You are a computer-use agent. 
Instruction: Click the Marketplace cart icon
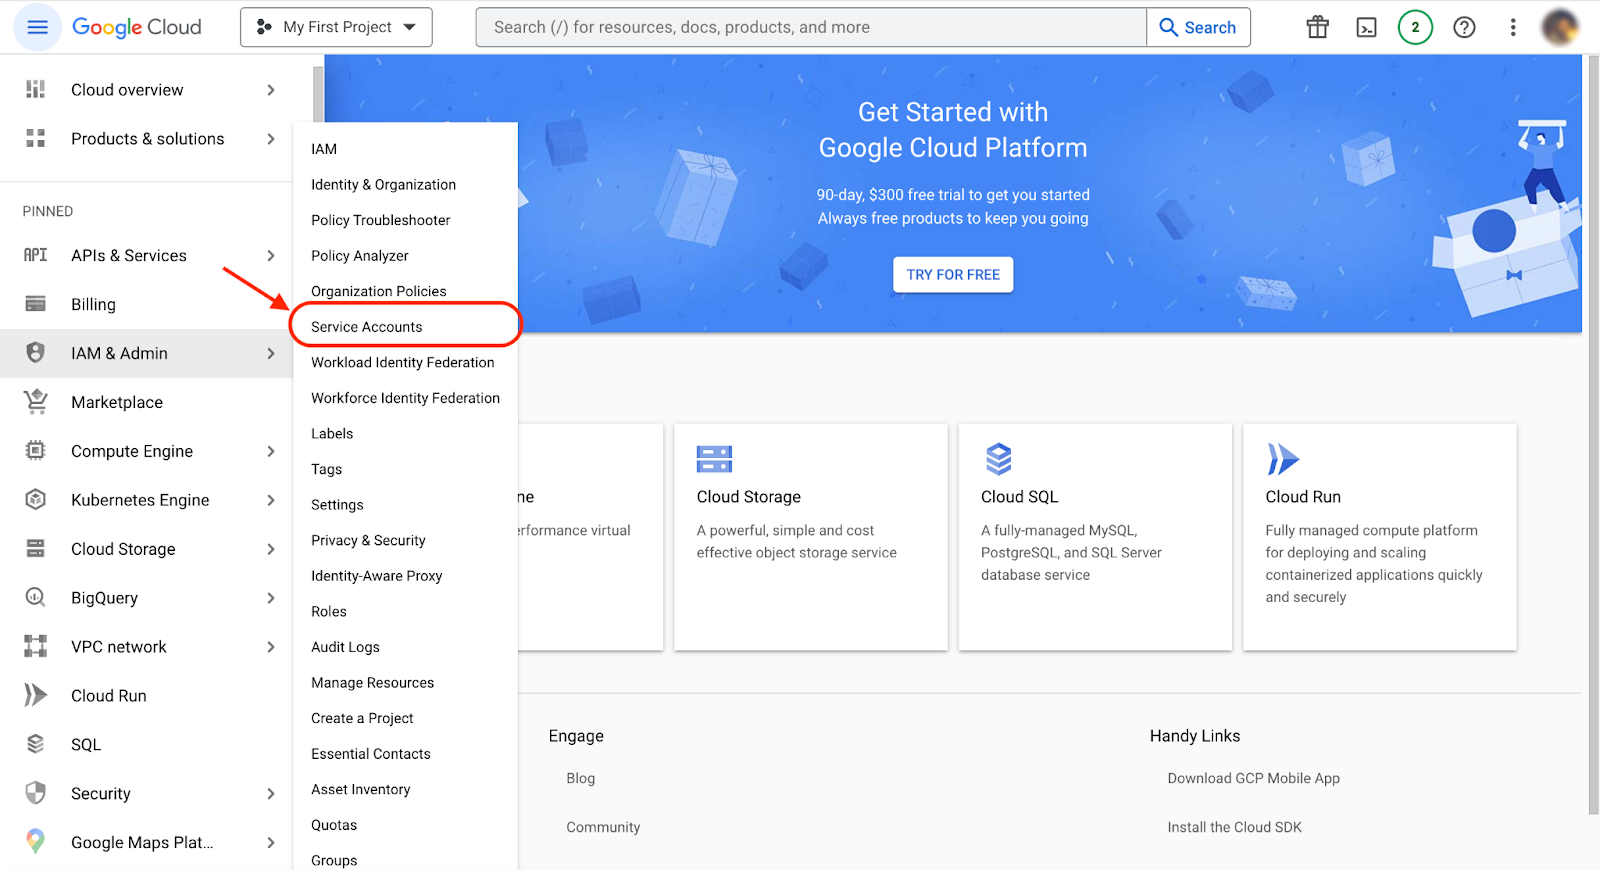(x=36, y=402)
